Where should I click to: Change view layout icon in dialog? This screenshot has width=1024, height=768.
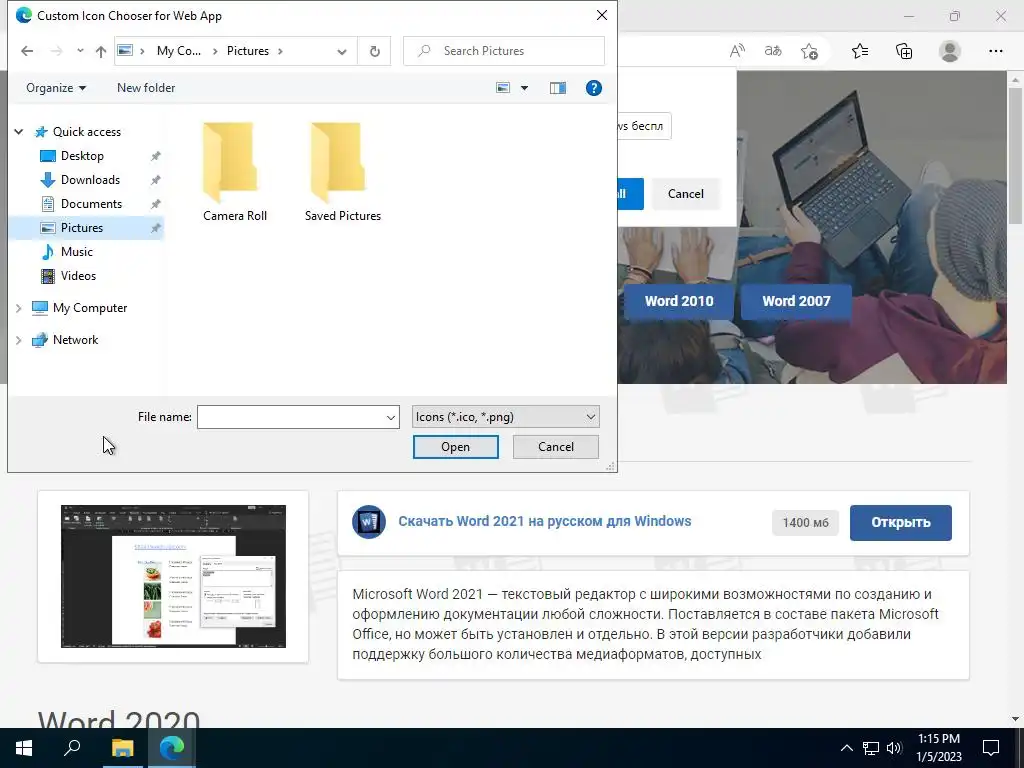(x=503, y=88)
